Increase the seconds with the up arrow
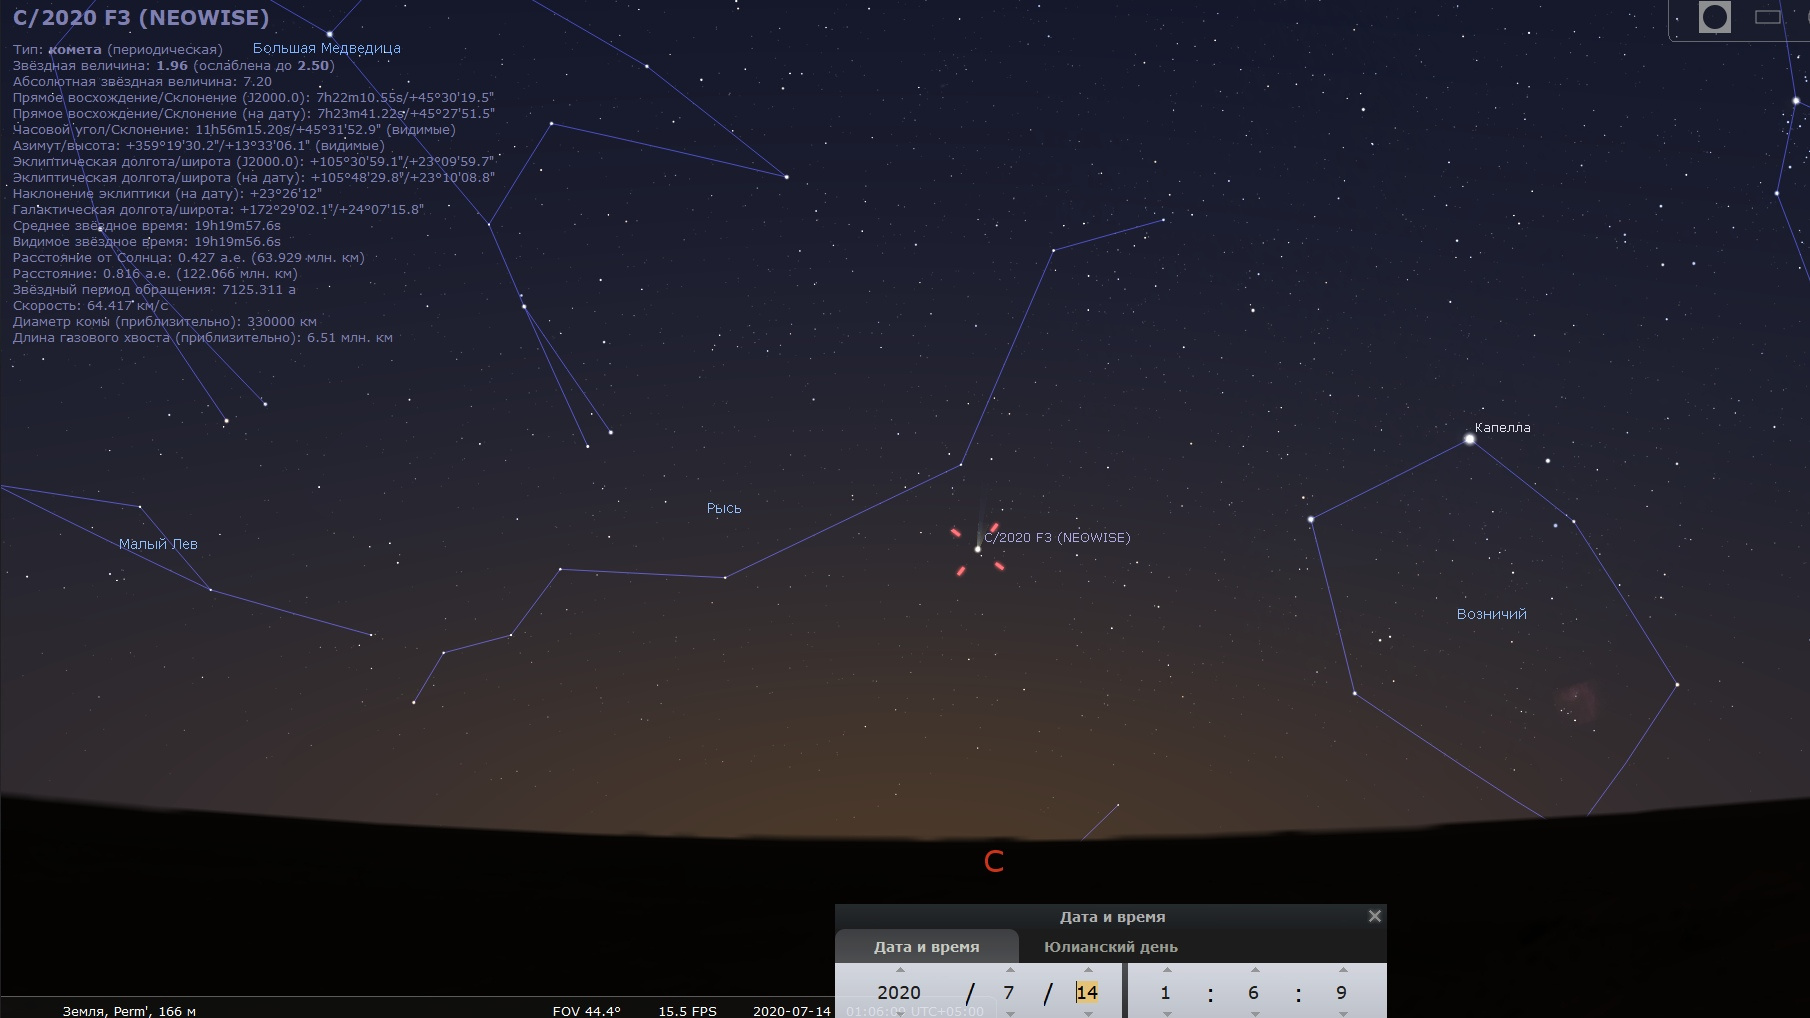Screen dimensions: 1810x1018 click(x=1342, y=970)
